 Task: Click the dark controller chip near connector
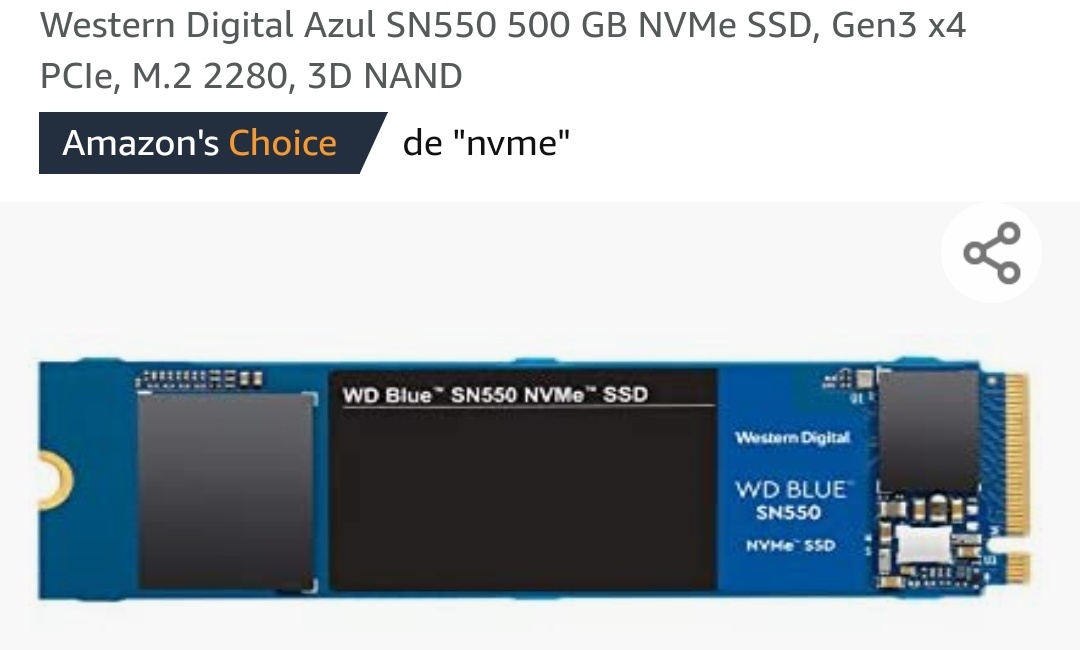coord(928,431)
